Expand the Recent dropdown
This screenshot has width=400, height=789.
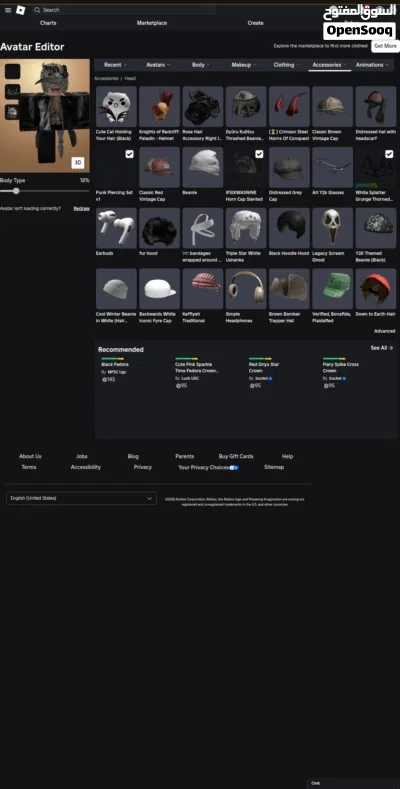click(115, 65)
